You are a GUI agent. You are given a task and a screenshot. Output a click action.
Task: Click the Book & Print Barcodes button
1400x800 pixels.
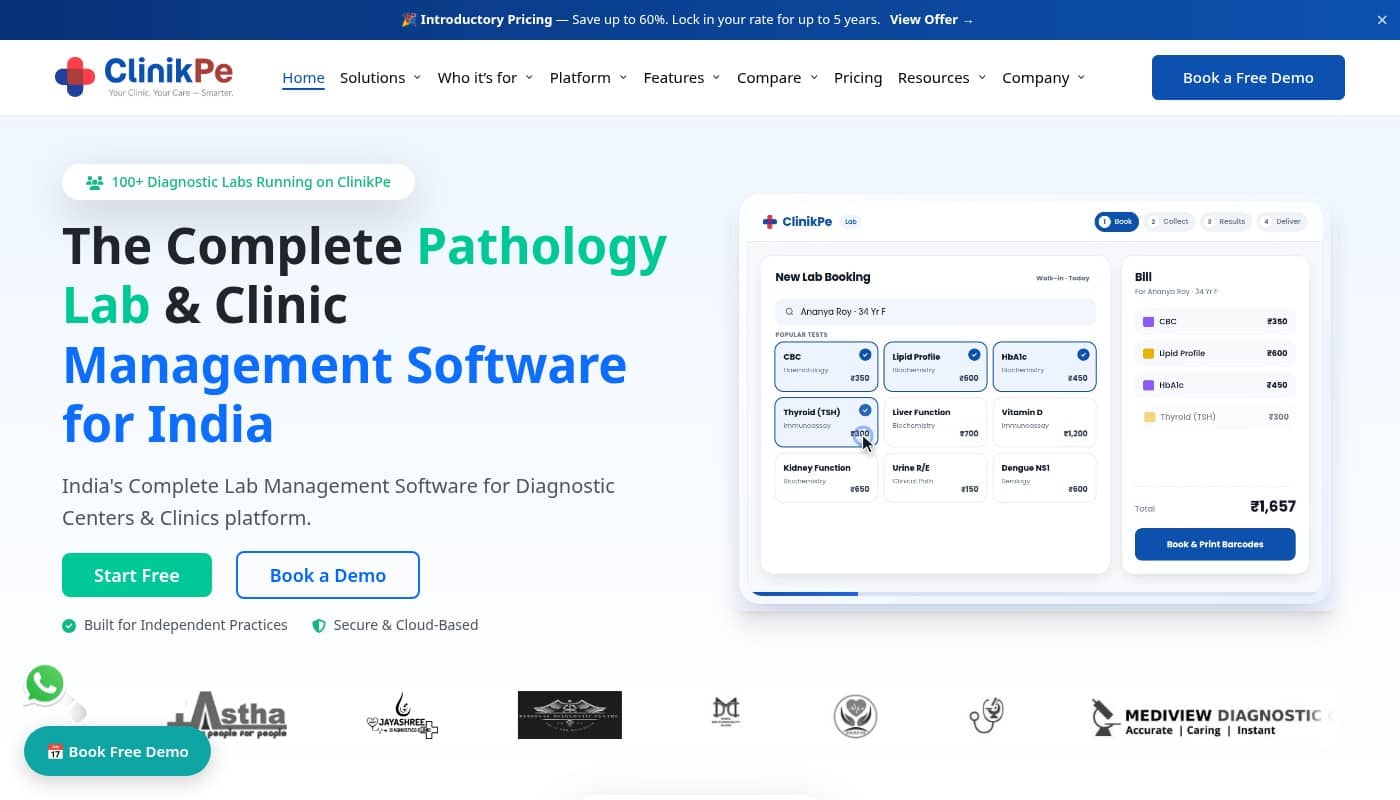(1215, 544)
